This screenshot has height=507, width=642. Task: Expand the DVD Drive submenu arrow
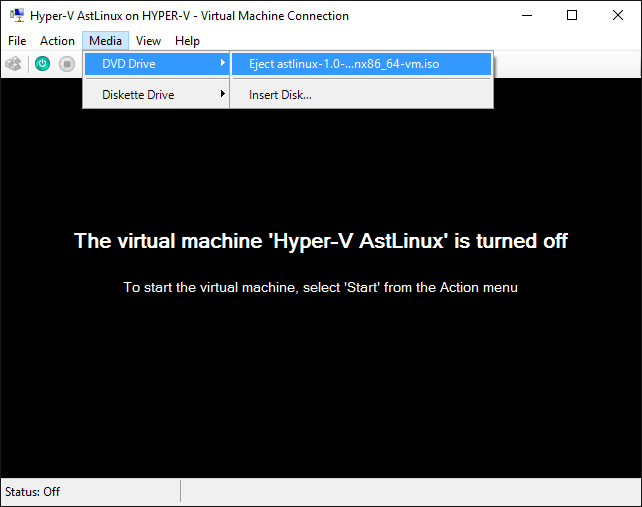222,63
